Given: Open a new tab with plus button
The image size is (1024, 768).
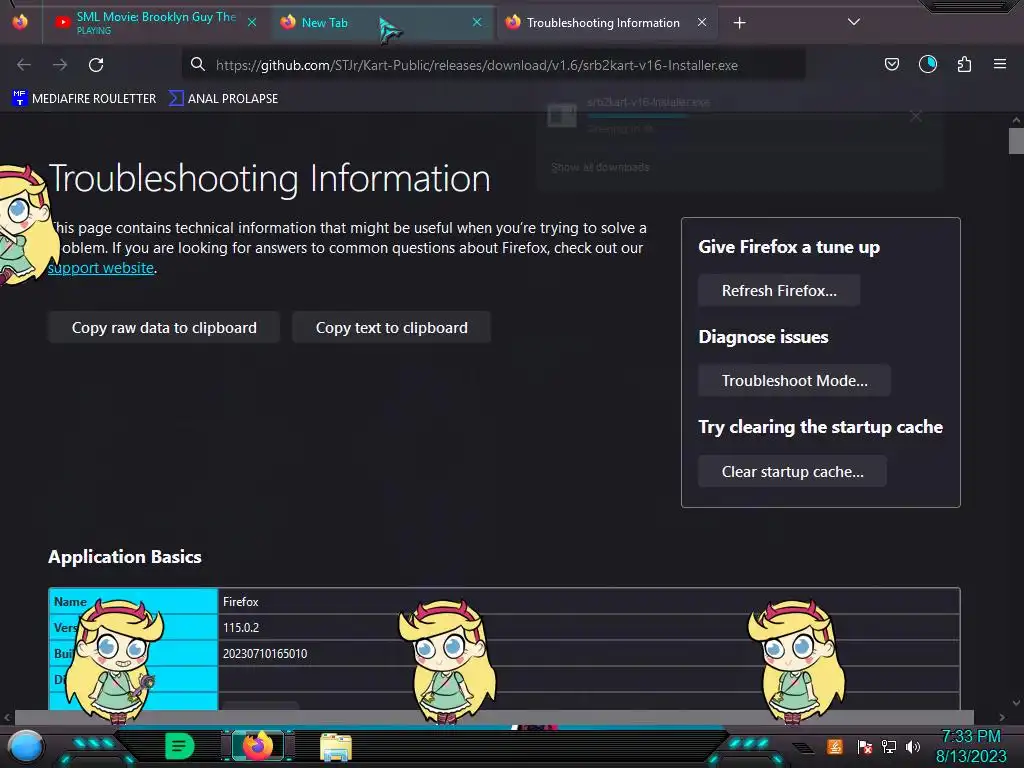Looking at the screenshot, I should pos(739,23).
